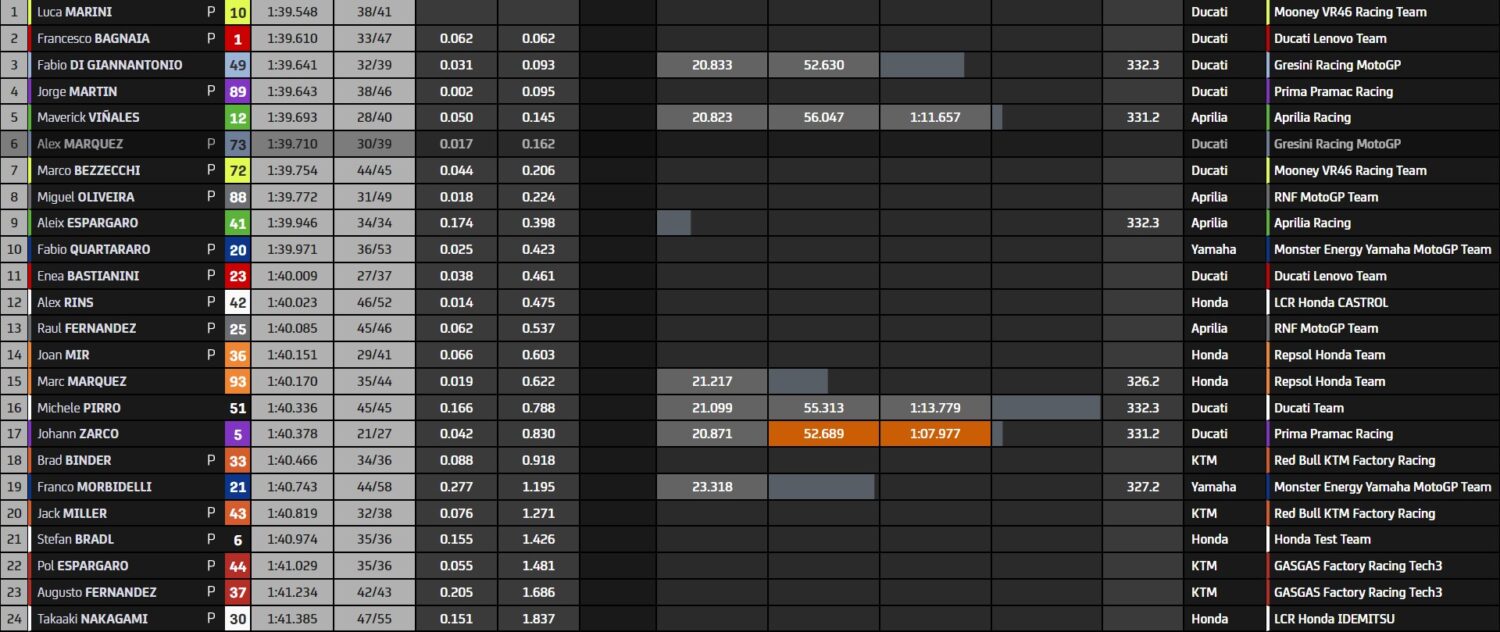
Task: Click Franco MORBIDELLI's interval 0.277
Action: (x=457, y=487)
